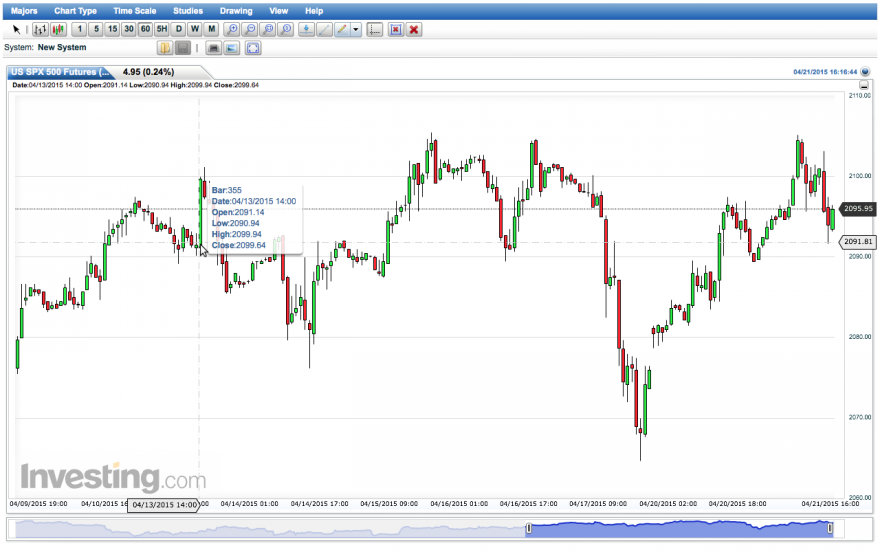Open the pencil tool dropdown arrow
This screenshot has height=550, width=880.
tap(356, 30)
